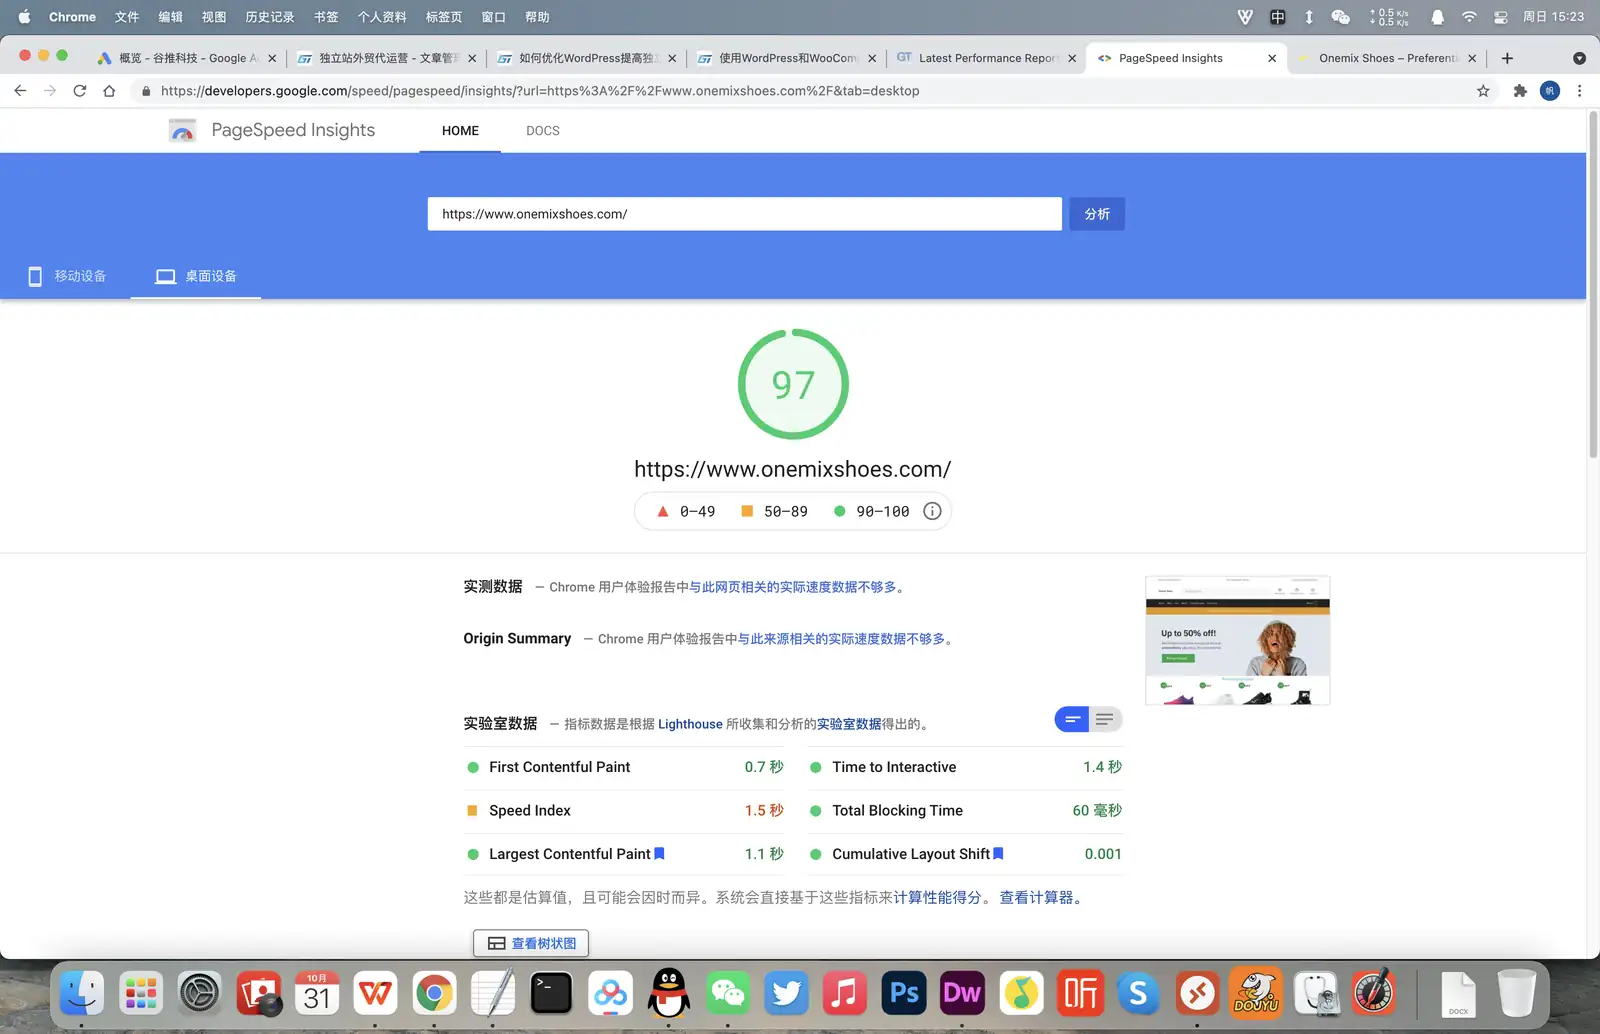Image resolution: width=1600 pixels, height=1034 pixels.
Task: Open the Calendar app in the Dock
Action: pos(317,993)
